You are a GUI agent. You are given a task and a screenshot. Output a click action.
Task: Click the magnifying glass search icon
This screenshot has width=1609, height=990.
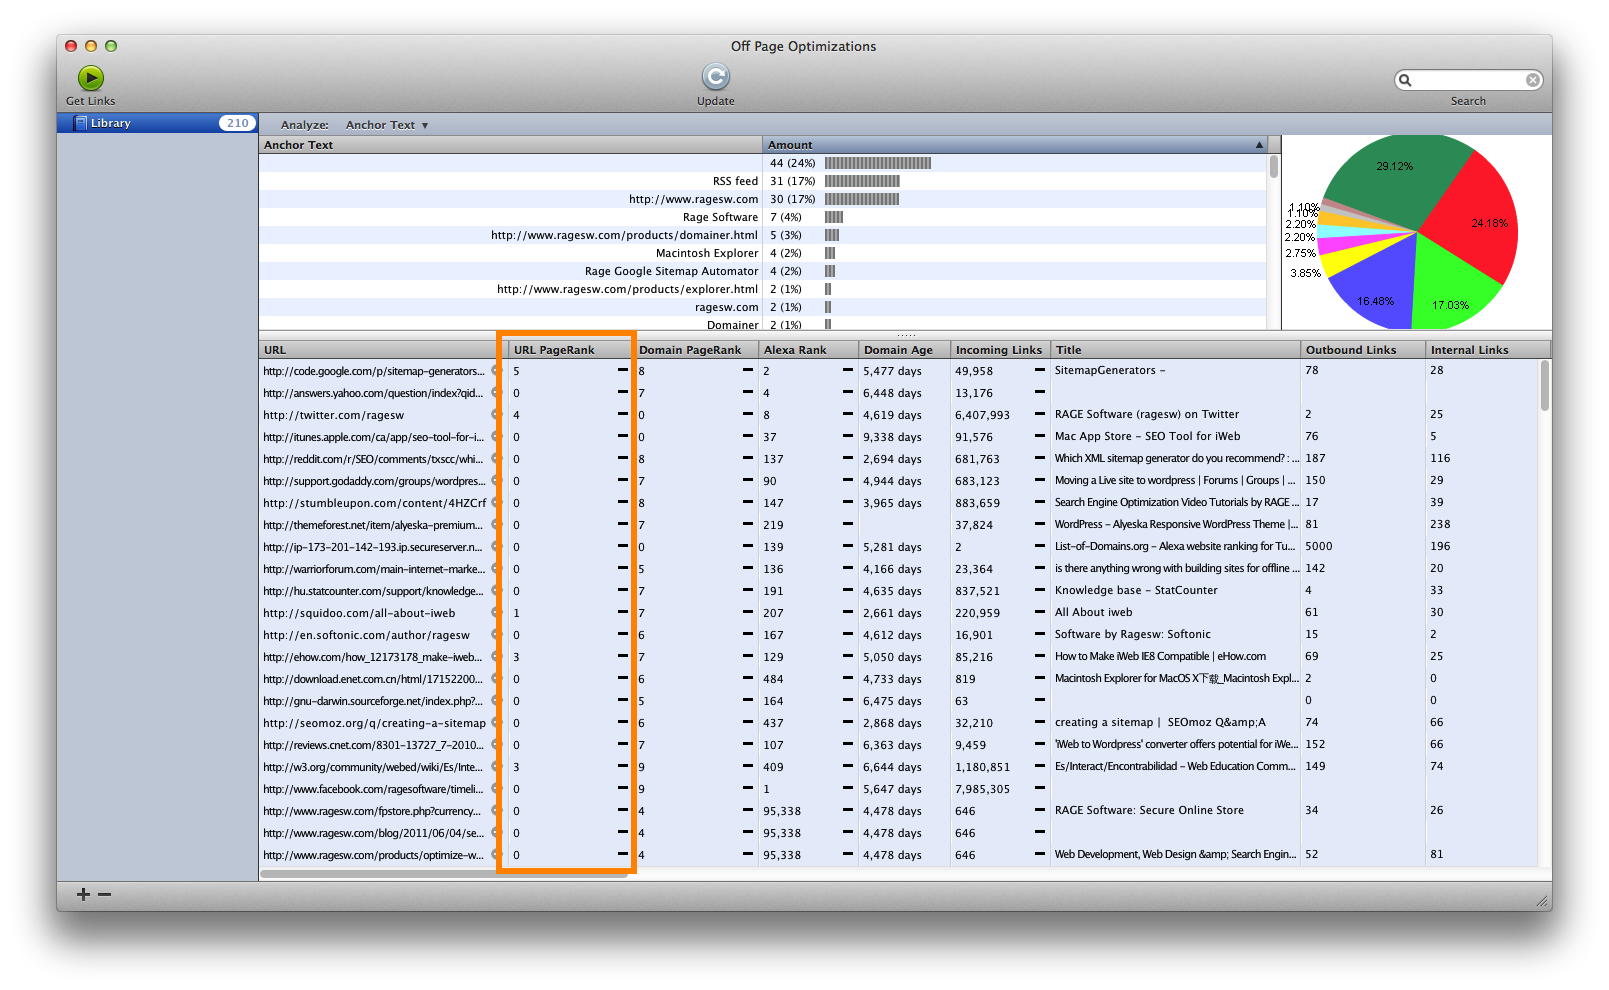click(1405, 80)
